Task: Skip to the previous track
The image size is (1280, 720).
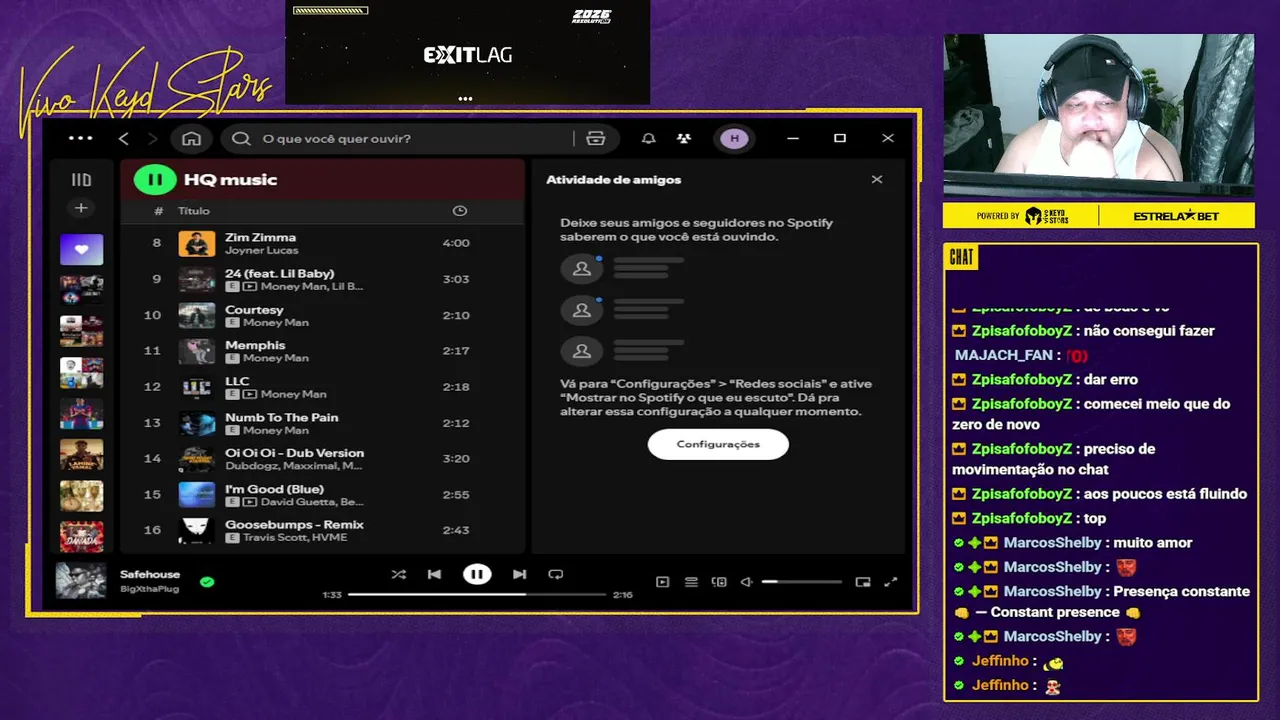Action: pos(434,574)
